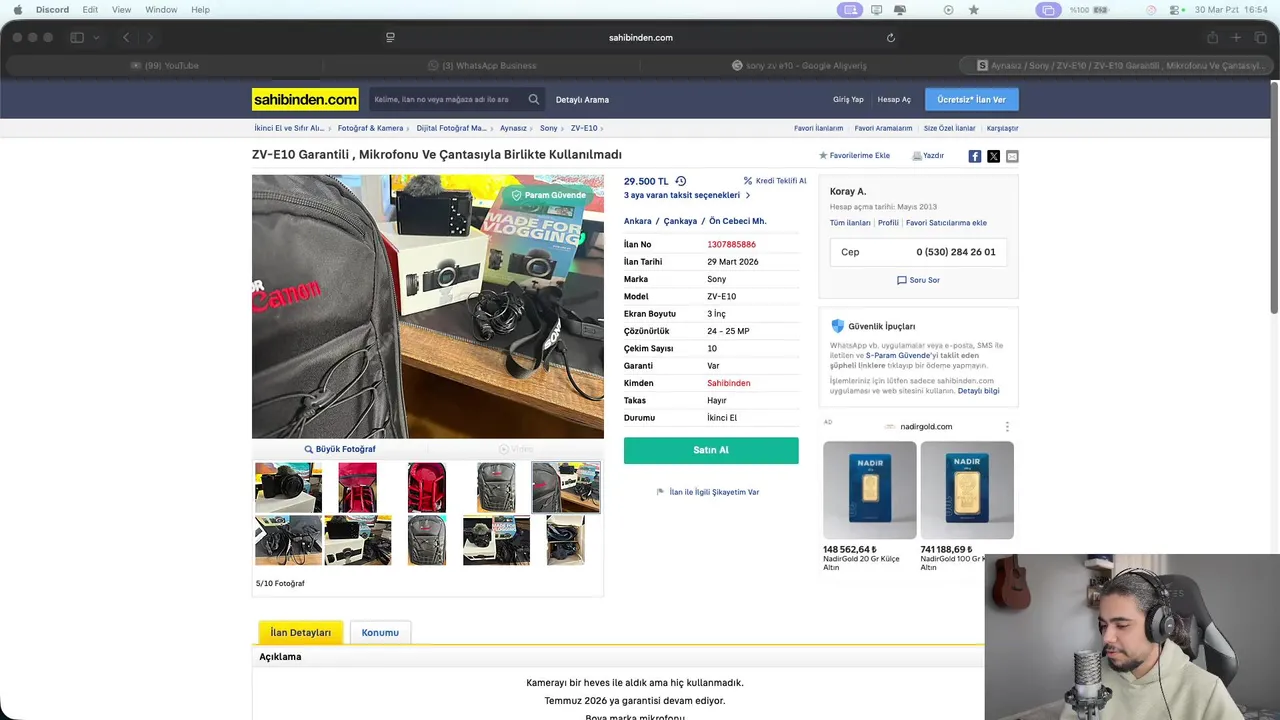Click the Soru Sor chat bubble icon
The width and height of the screenshot is (1280, 720).
coord(902,280)
